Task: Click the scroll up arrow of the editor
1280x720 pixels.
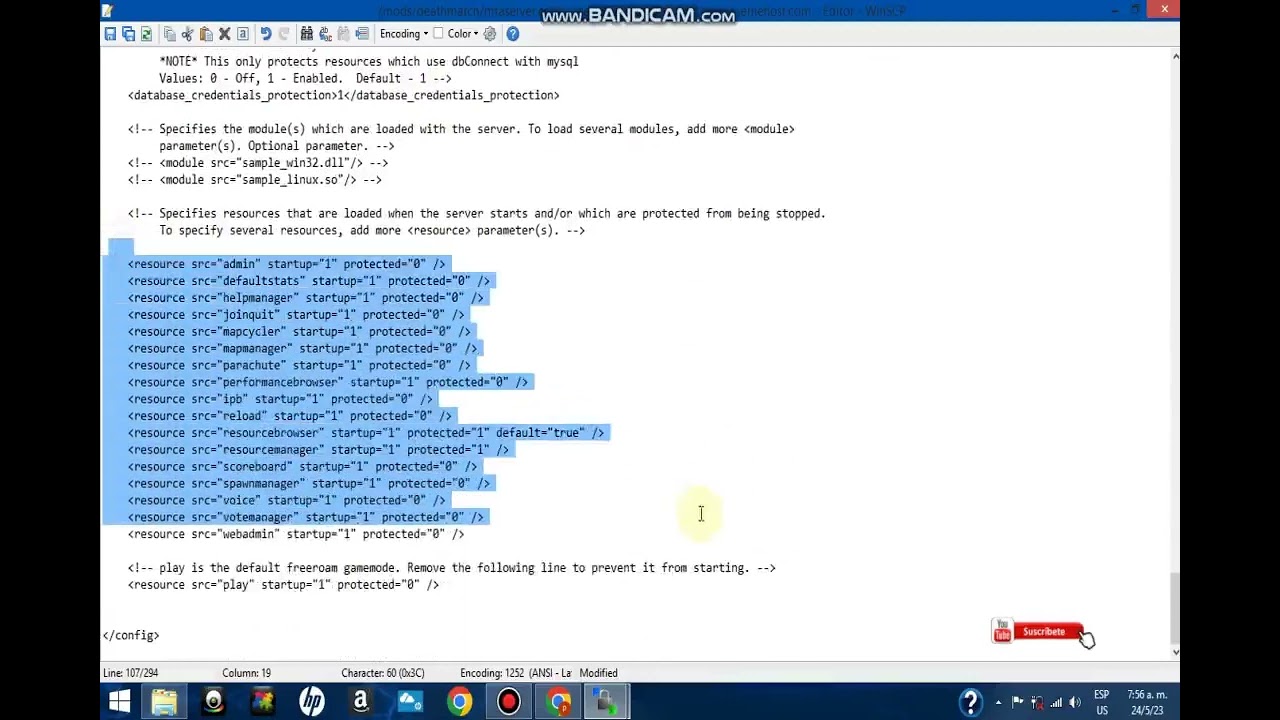Action: pyautogui.click(x=1175, y=57)
